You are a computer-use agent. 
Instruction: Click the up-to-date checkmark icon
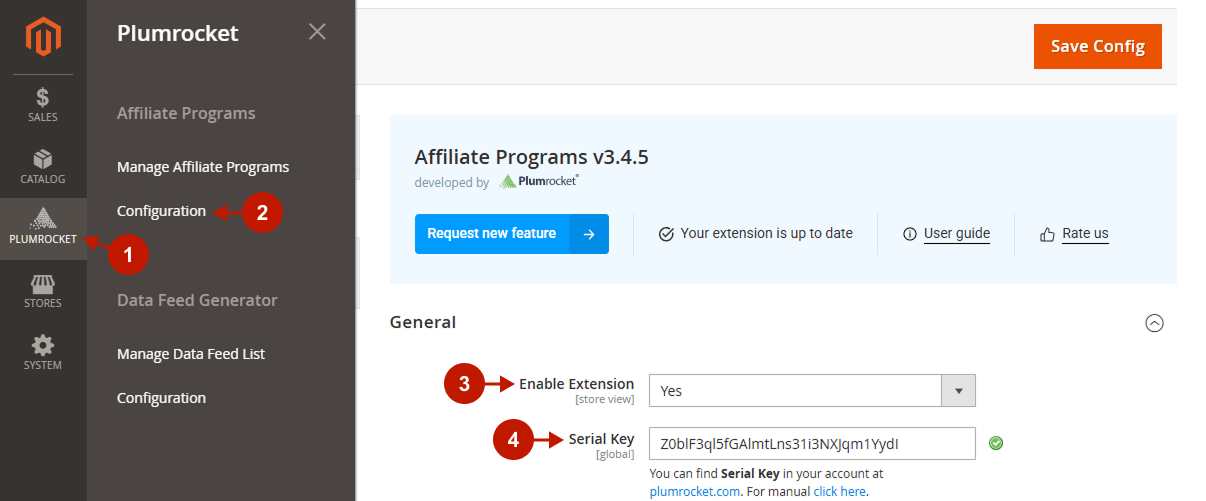coord(666,234)
